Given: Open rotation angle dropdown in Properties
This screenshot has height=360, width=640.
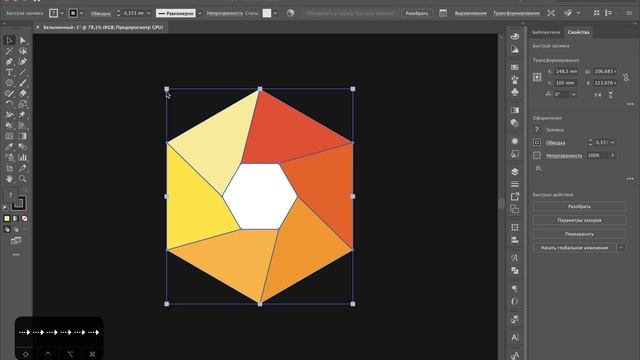Looking at the screenshot, I should coord(573,95).
